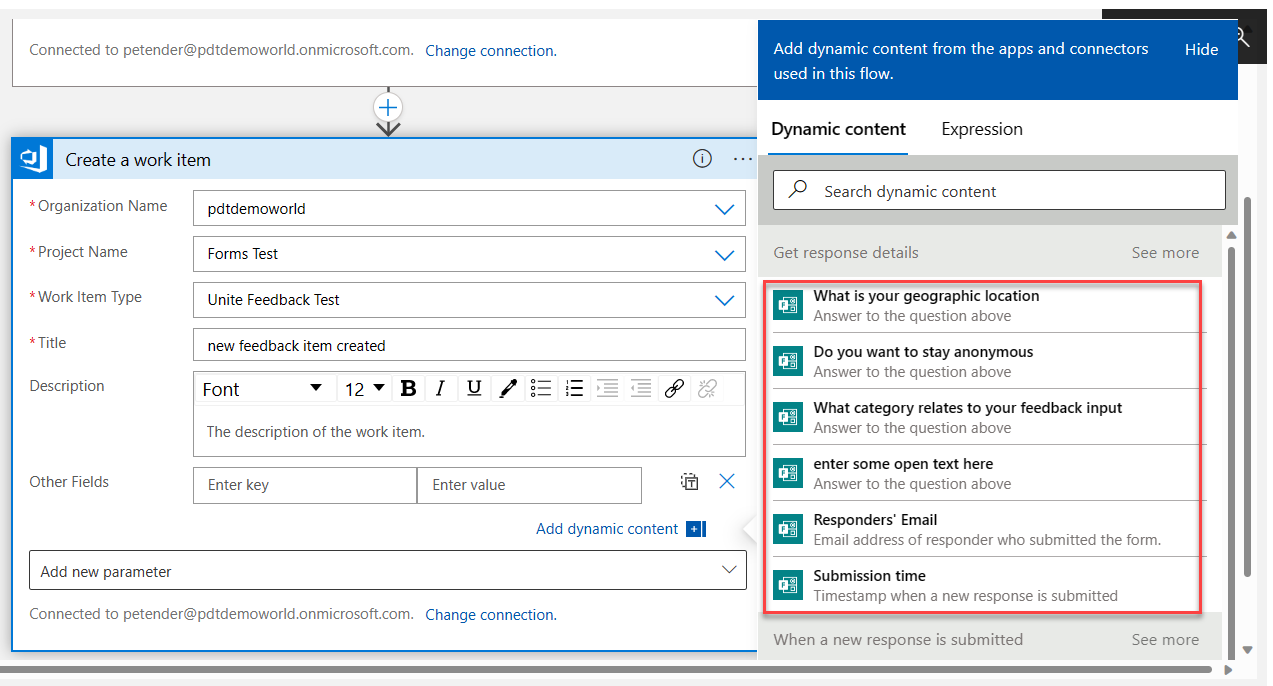The width and height of the screenshot is (1273, 686).
Task: Click the Search dynamic content field
Action: tap(1000, 191)
